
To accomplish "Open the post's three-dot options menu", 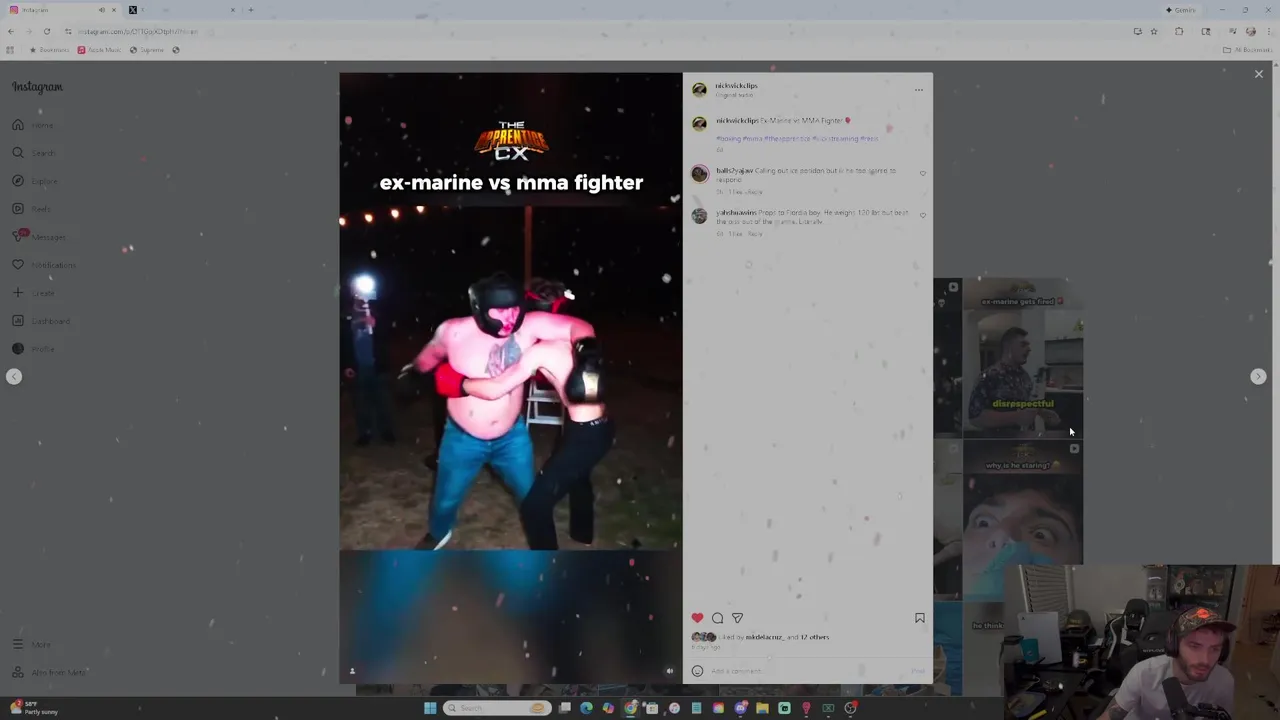I will (918, 90).
